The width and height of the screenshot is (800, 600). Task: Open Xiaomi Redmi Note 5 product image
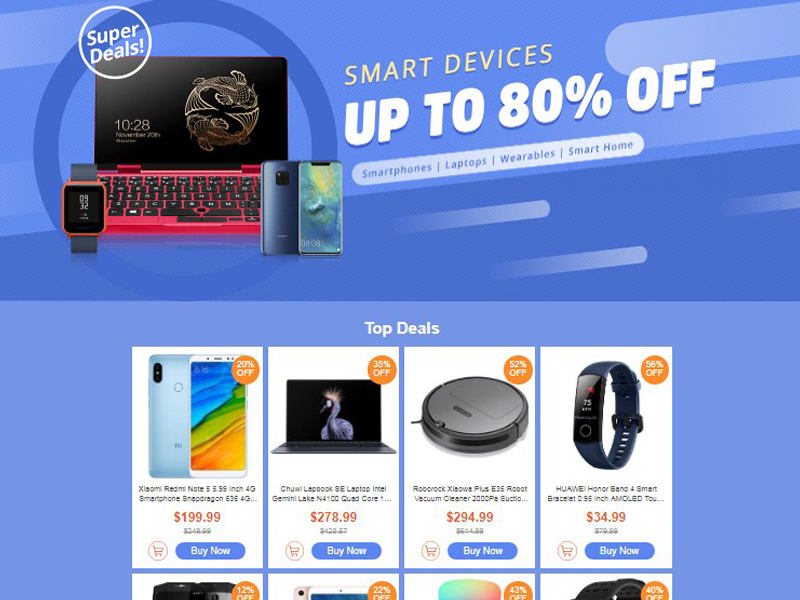click(197, 416)
